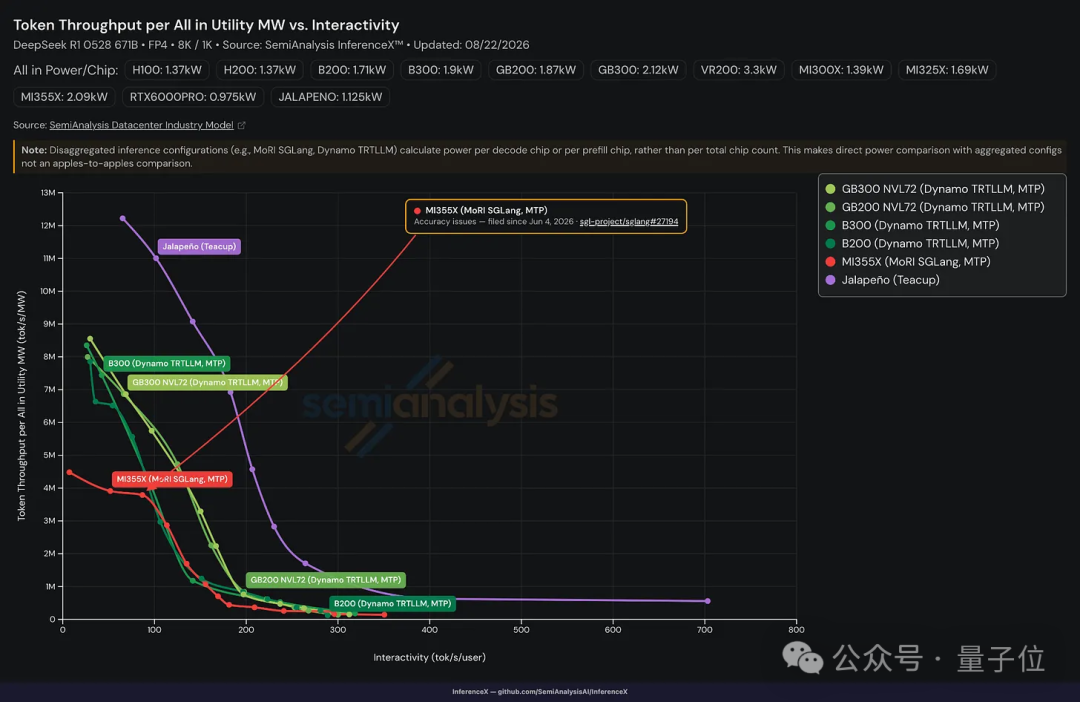Click the purple Jalapeño legend dot
1080x702 pixels.
point(831,280)
